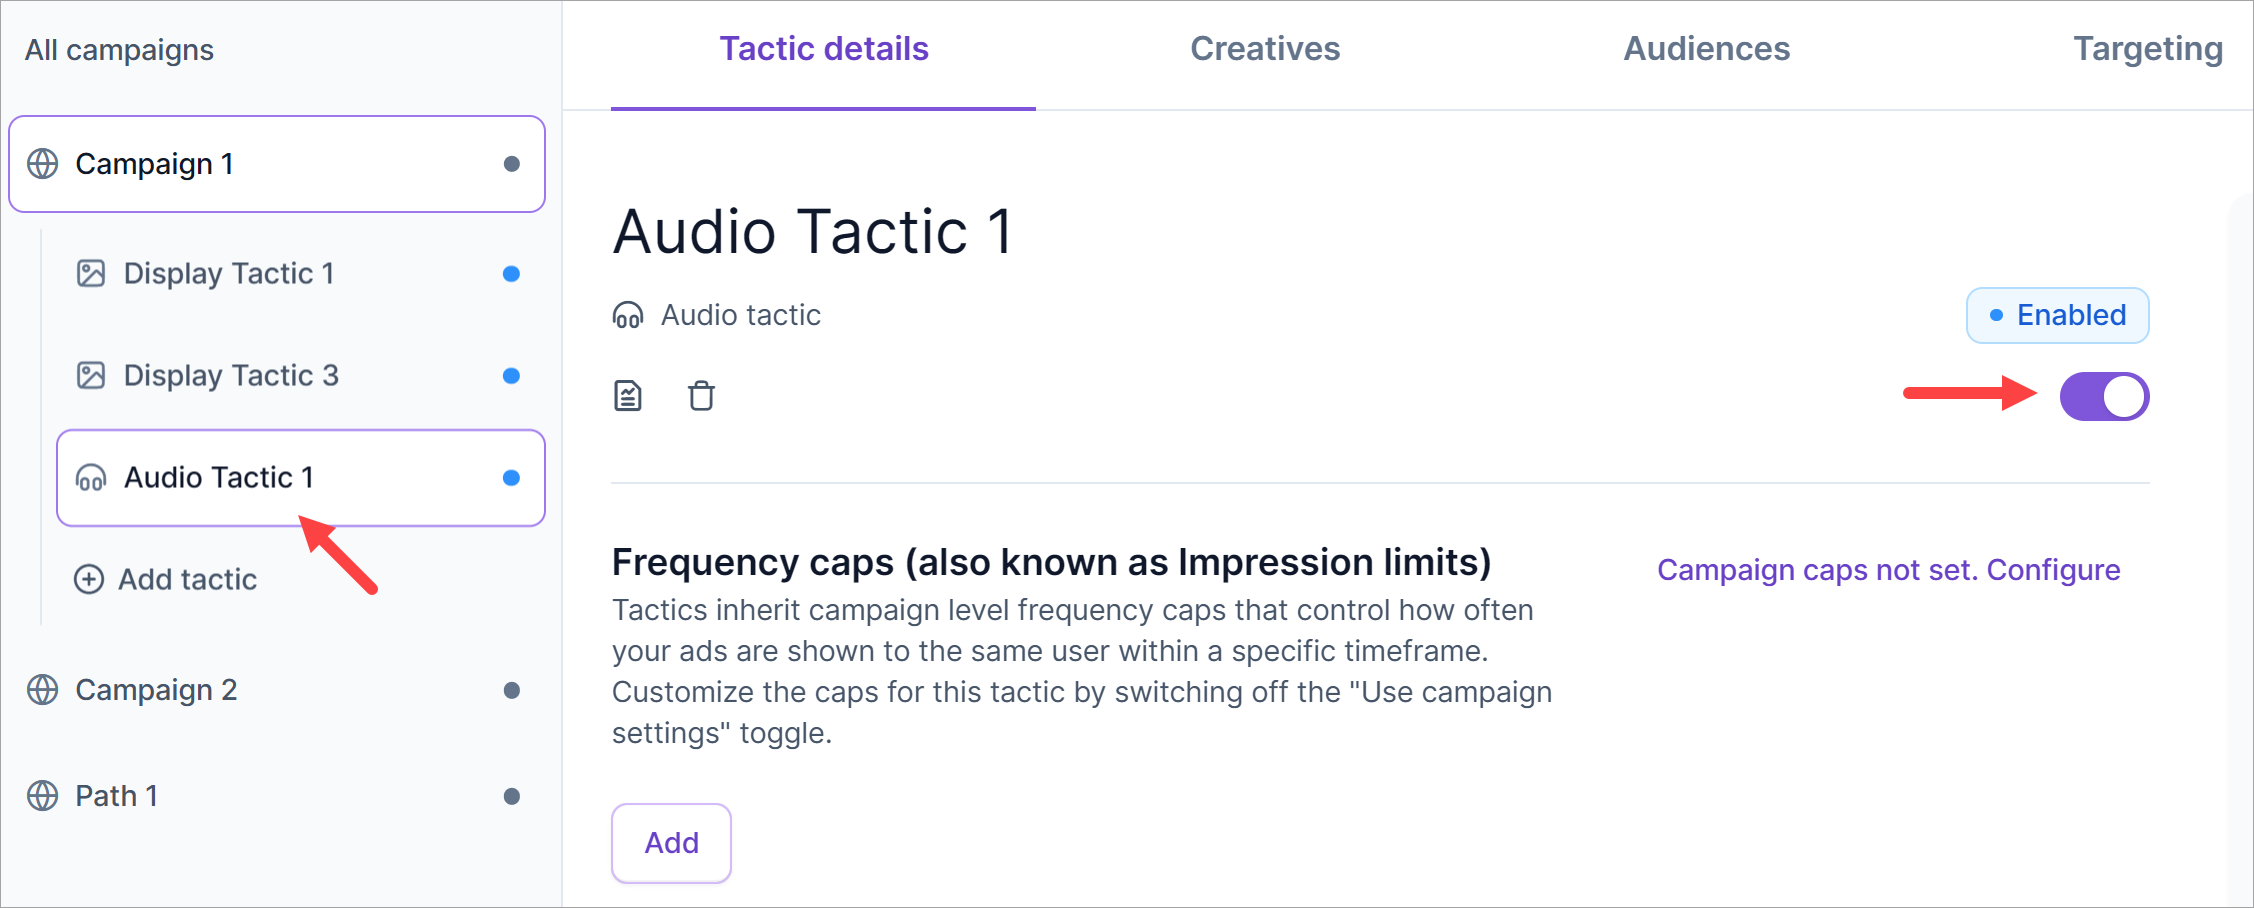Click the globe icon beside Campaign 2
The height and width of the screenshot is (908, 2254).
[x=42, y=690]
